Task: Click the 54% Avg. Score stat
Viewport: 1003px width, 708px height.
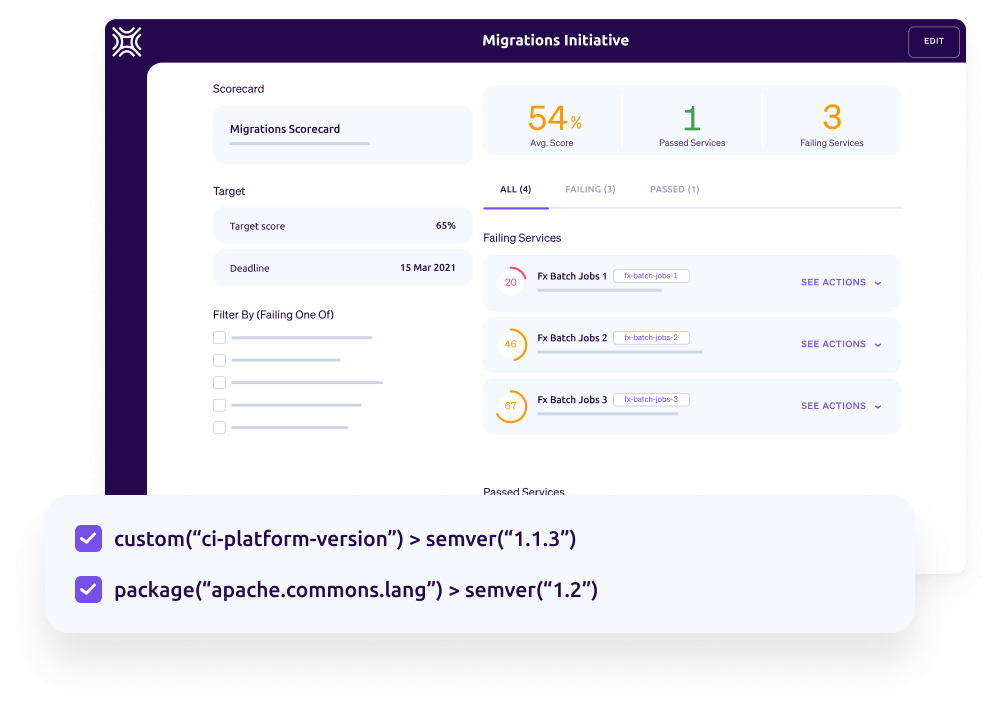Action: pyautogui.click(x=553, y=125)
